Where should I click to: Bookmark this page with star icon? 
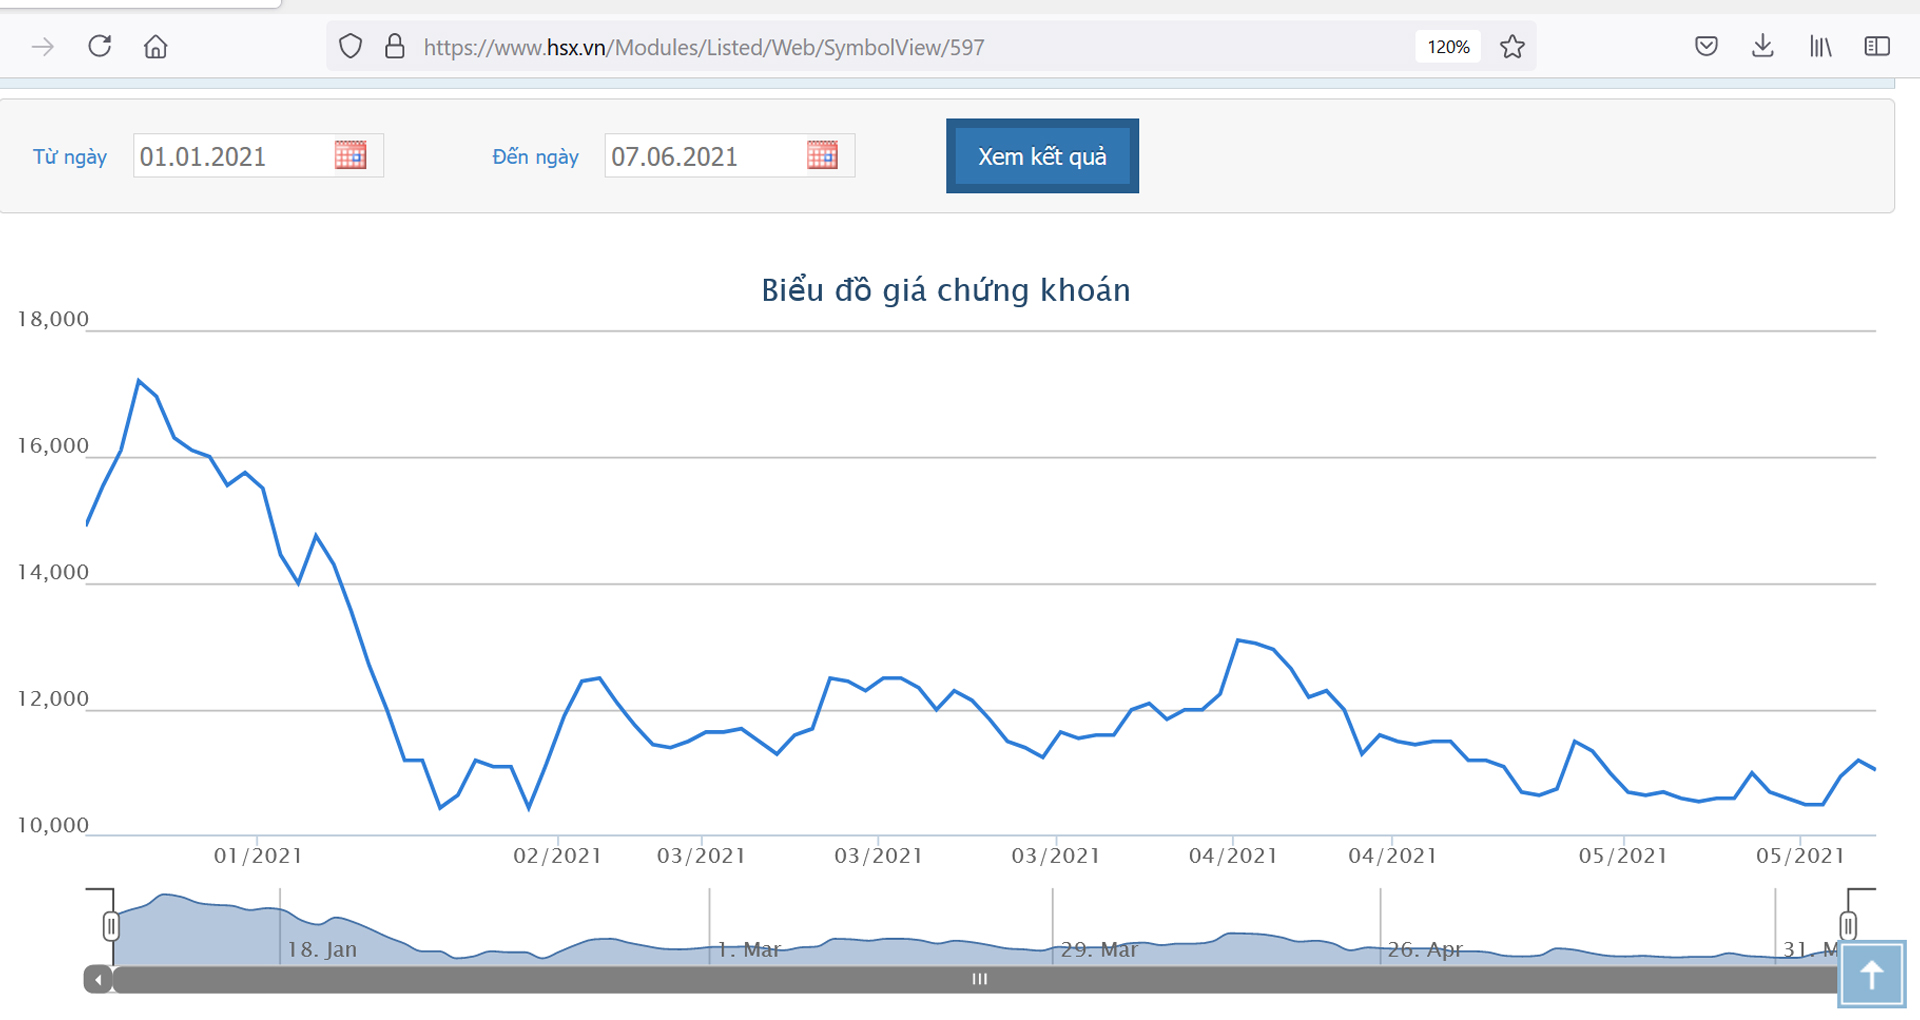click(1512, 47)
